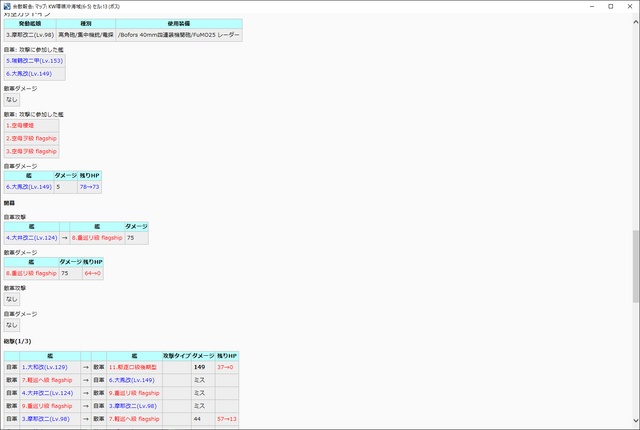640x430 pixels.
Task: Click the vertical scrollbar thumb
Action: 636,266
